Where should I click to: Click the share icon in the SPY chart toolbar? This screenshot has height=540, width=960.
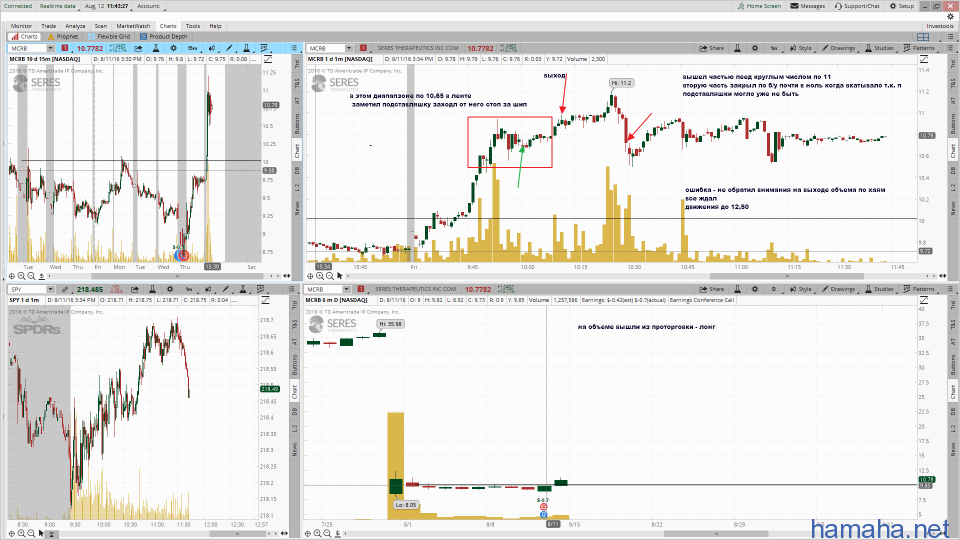(x=135, y=289)
